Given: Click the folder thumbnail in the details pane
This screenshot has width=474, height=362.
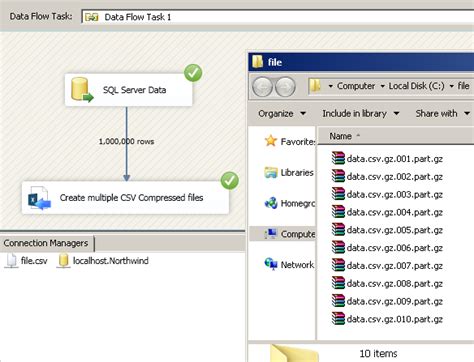Looking at the screenshot, I should (294, 353).
